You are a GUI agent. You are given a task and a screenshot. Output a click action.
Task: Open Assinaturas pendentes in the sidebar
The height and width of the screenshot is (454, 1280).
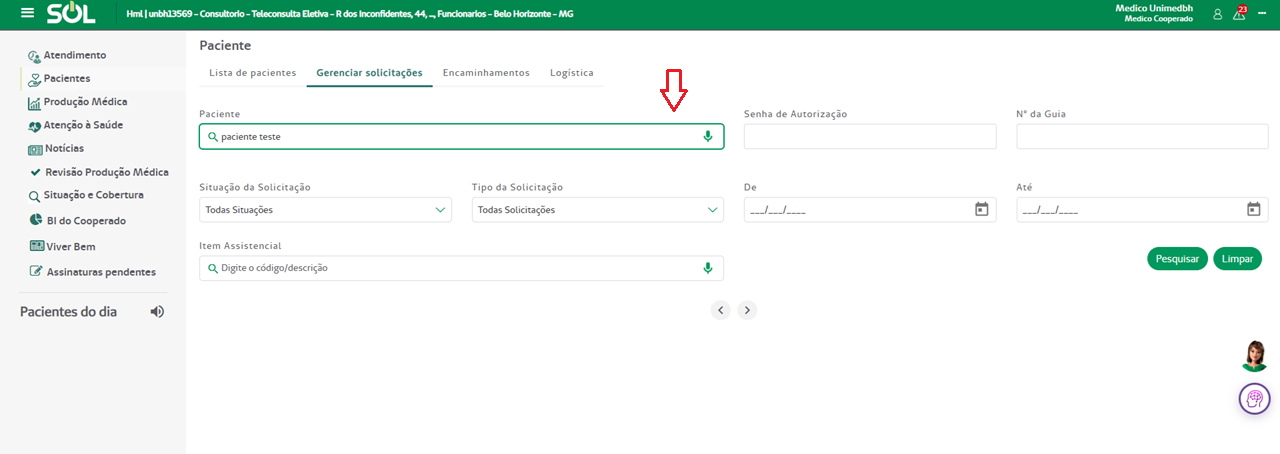[x=101, y=272]
